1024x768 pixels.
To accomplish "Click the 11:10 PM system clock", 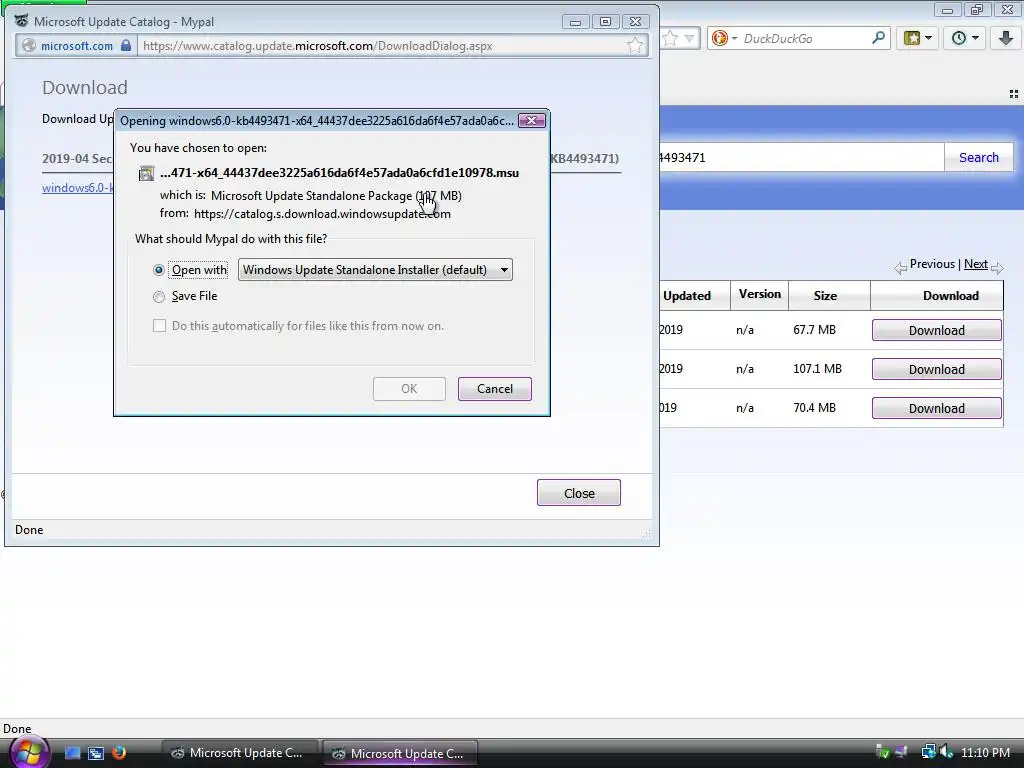I will pyautogui.click(x=985, y=753).
